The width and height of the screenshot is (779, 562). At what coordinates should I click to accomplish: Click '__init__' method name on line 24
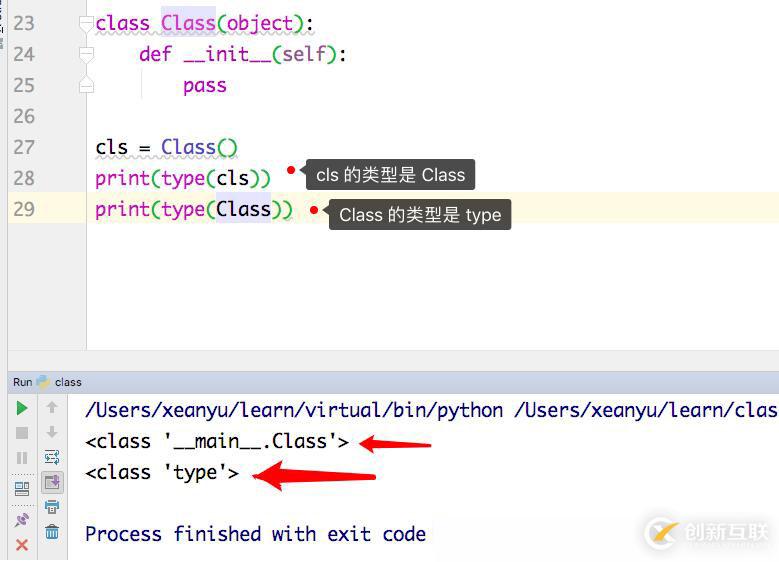[x=228, y=54]
